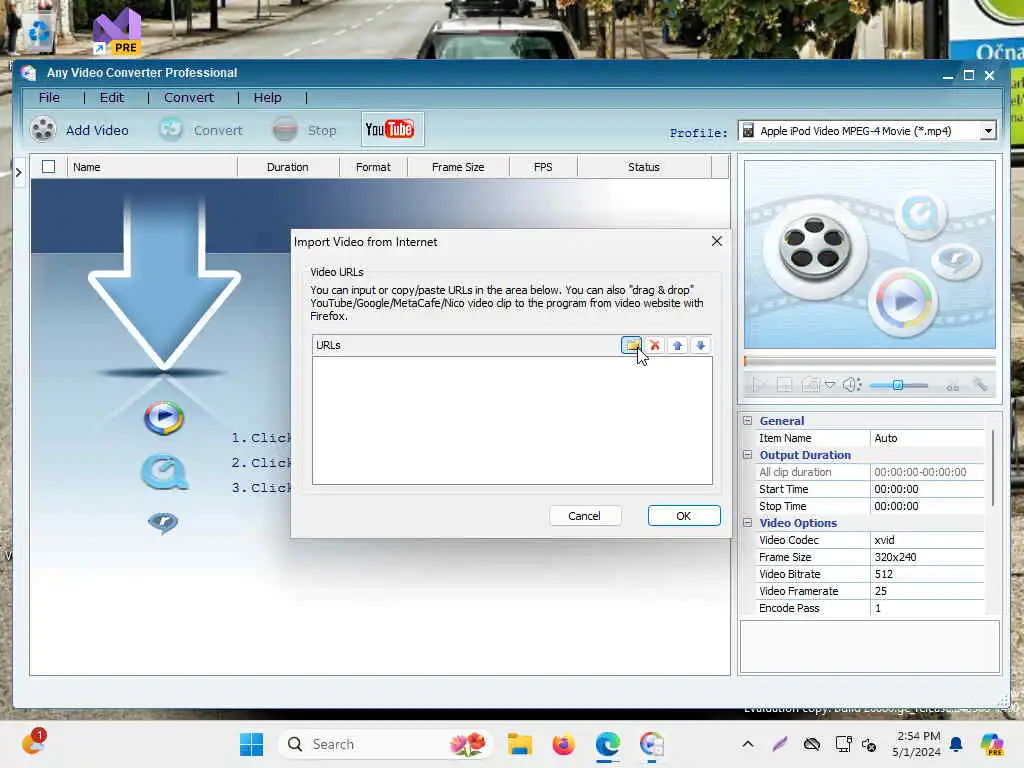Click the network monitor tray icon

(843, 744)
